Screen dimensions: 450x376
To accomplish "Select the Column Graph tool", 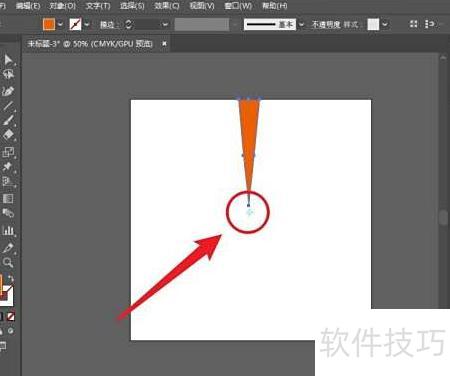I will (8, 230).
